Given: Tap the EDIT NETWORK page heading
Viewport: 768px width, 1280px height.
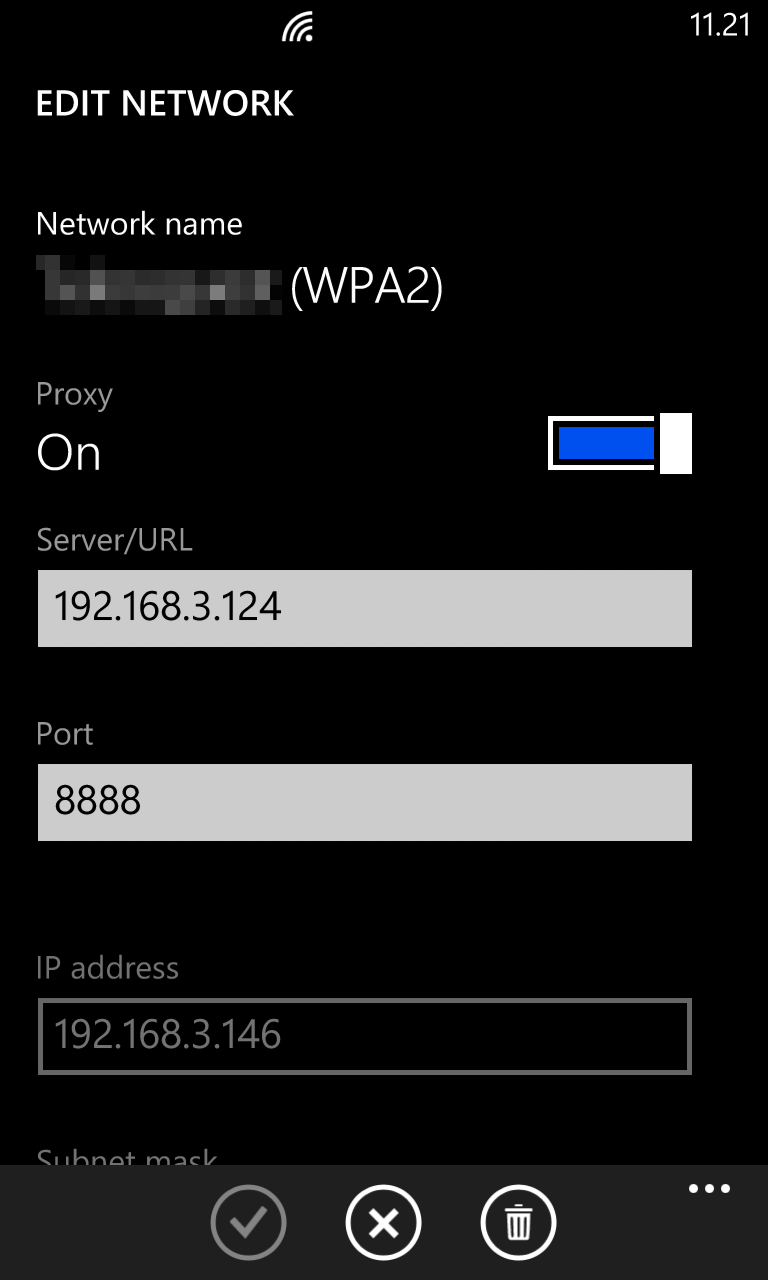Looking at the screenshot, I should coord(165,104).
